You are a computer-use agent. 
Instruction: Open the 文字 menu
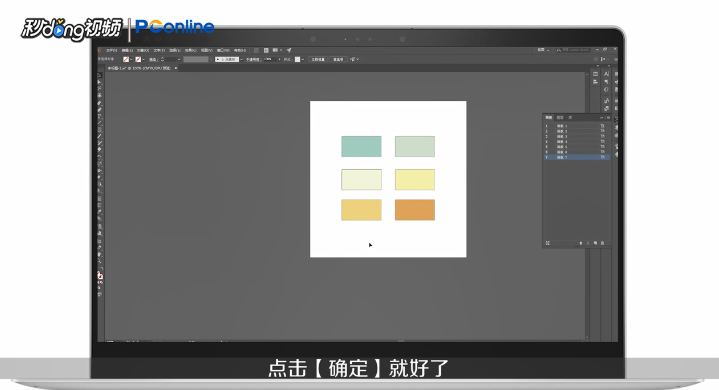pos(159,50)
